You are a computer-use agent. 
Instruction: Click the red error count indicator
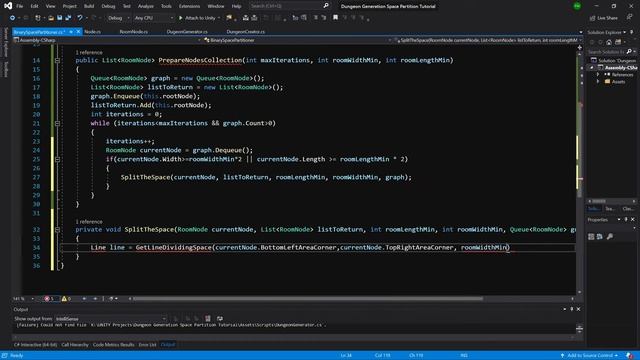[x=49, y=299]
